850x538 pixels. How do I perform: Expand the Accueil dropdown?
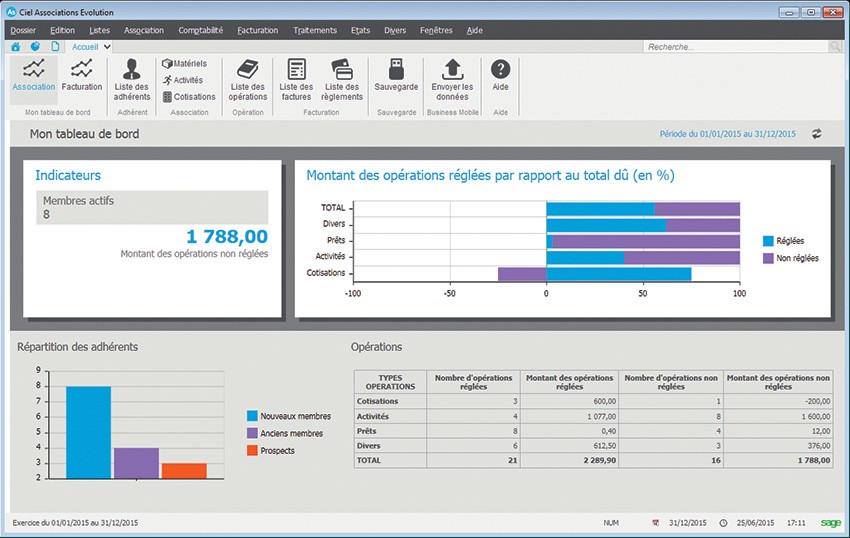click(107, 47)
